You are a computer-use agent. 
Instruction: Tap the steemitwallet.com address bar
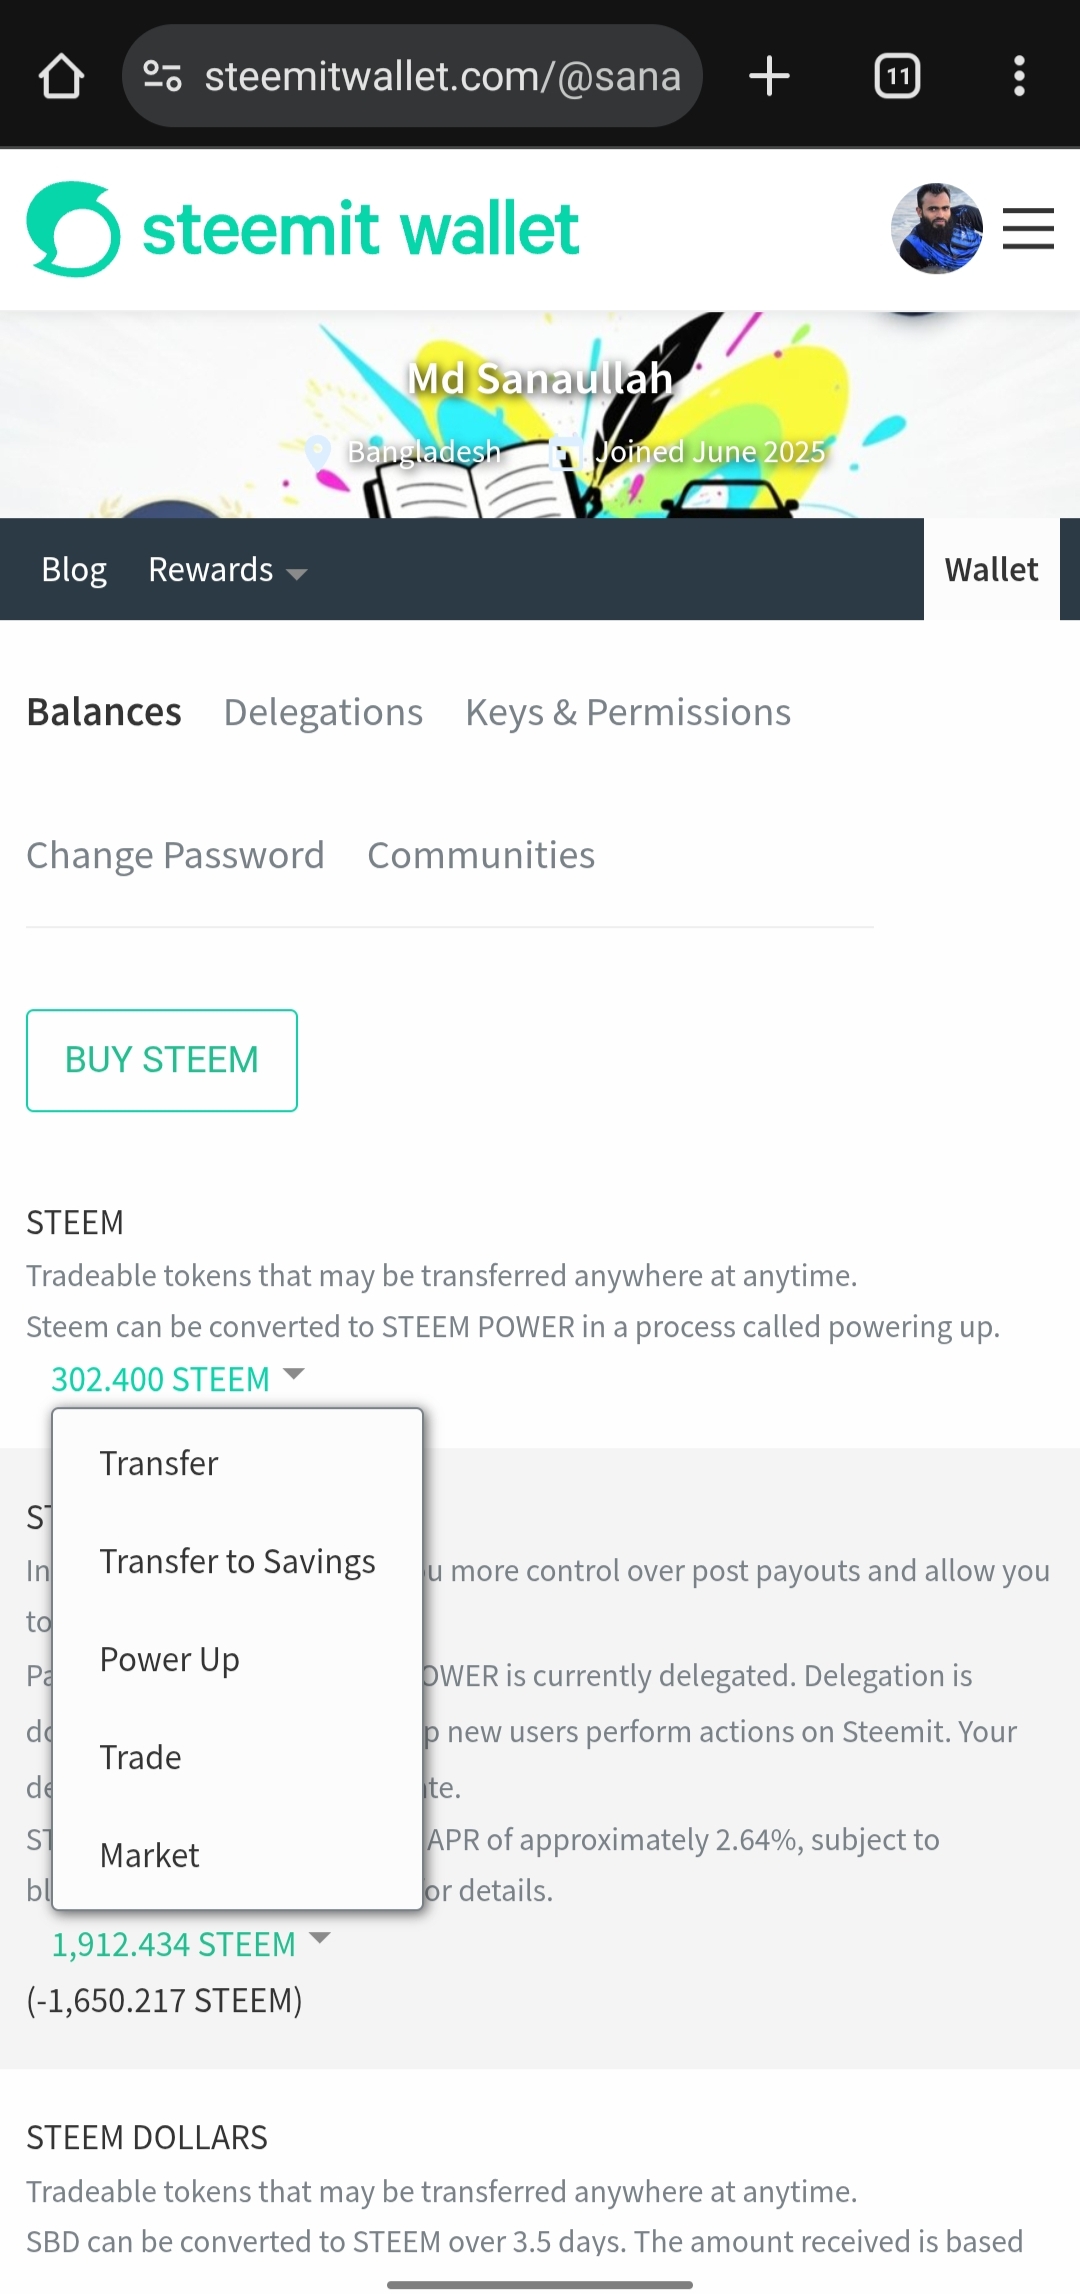point(442,76)
